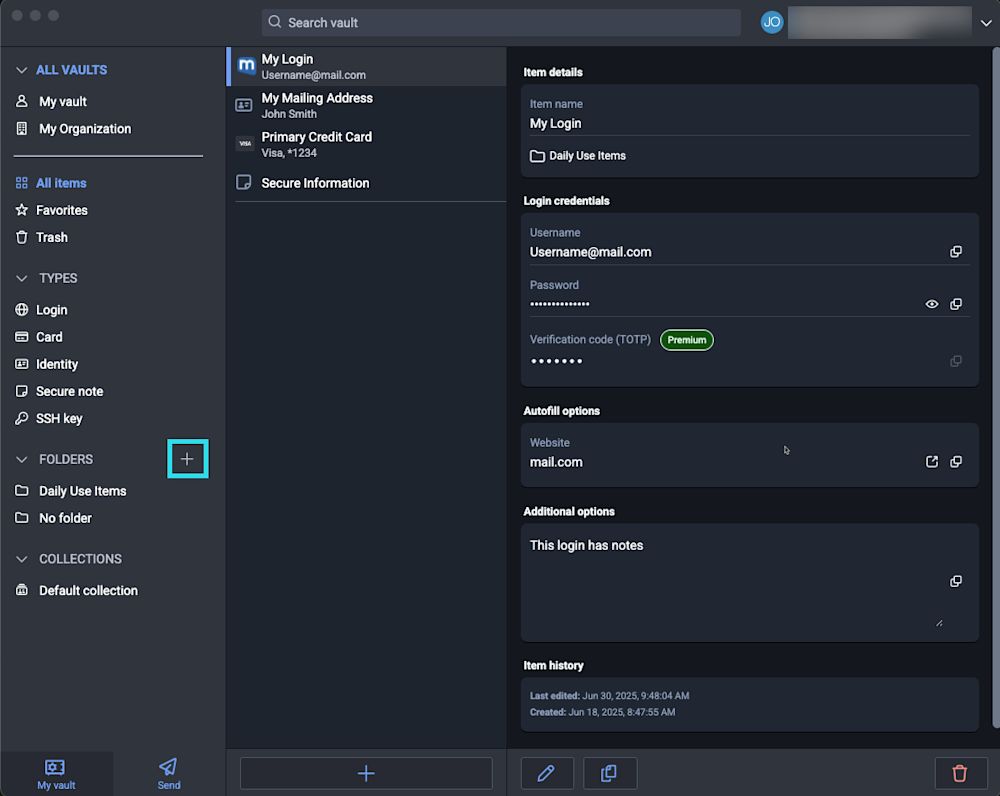Copy the login notes text
Screen dimensions: 1000x796
tap(955, 581)
